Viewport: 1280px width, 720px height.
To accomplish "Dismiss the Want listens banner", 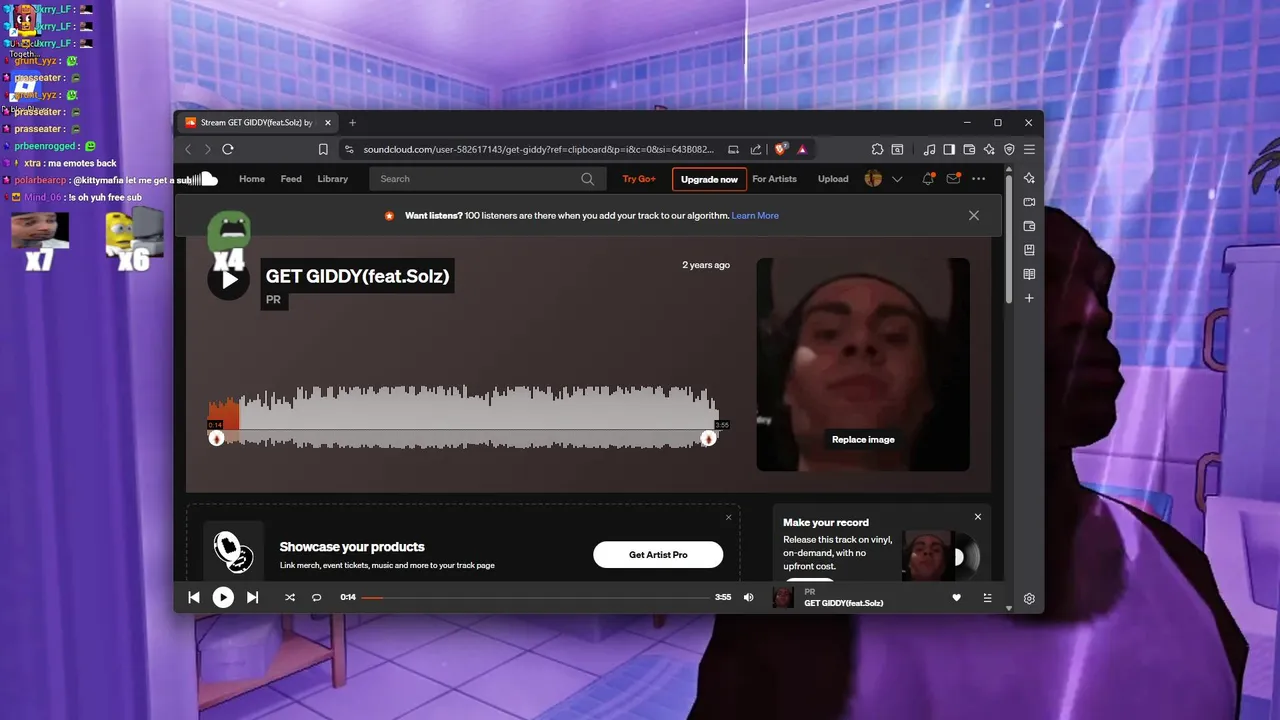I will tap(974, 215).
